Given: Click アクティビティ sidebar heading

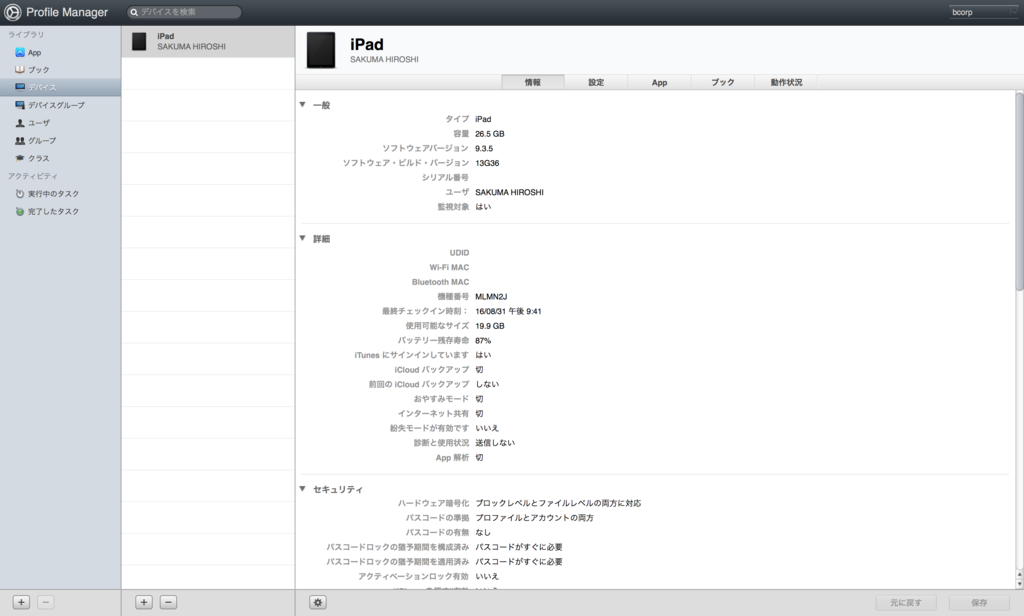Looking at the screenshot, I should (x=33, y=176).
